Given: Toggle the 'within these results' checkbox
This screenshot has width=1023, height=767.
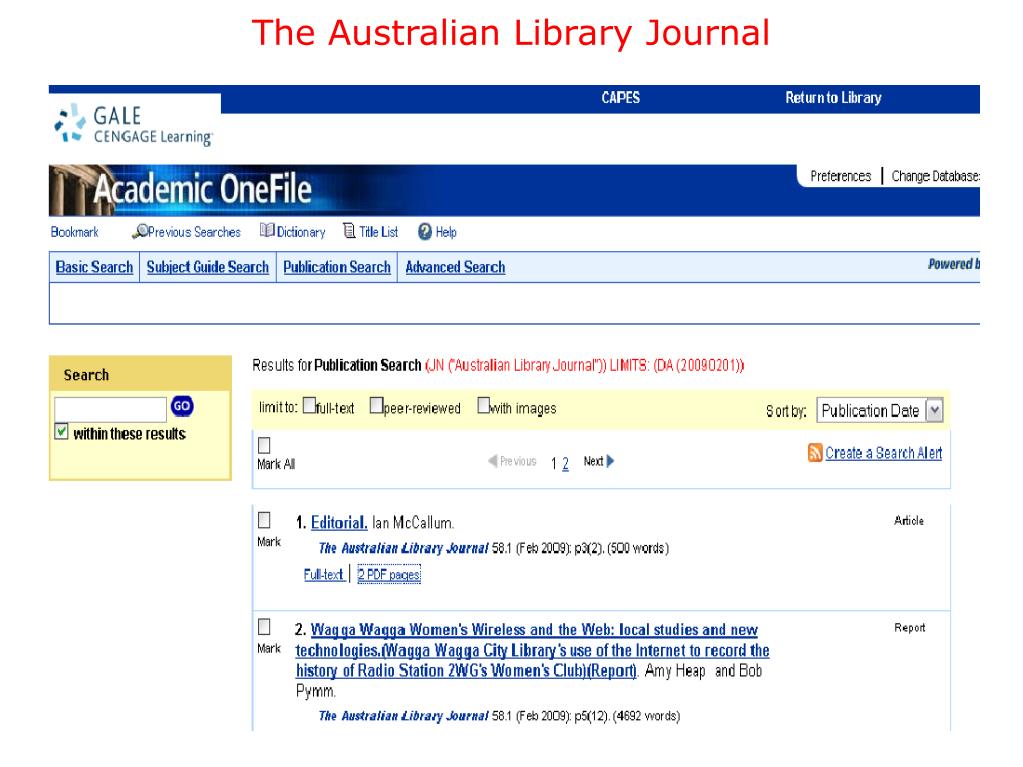Looking at the screenshot, I should coord(61,432).
